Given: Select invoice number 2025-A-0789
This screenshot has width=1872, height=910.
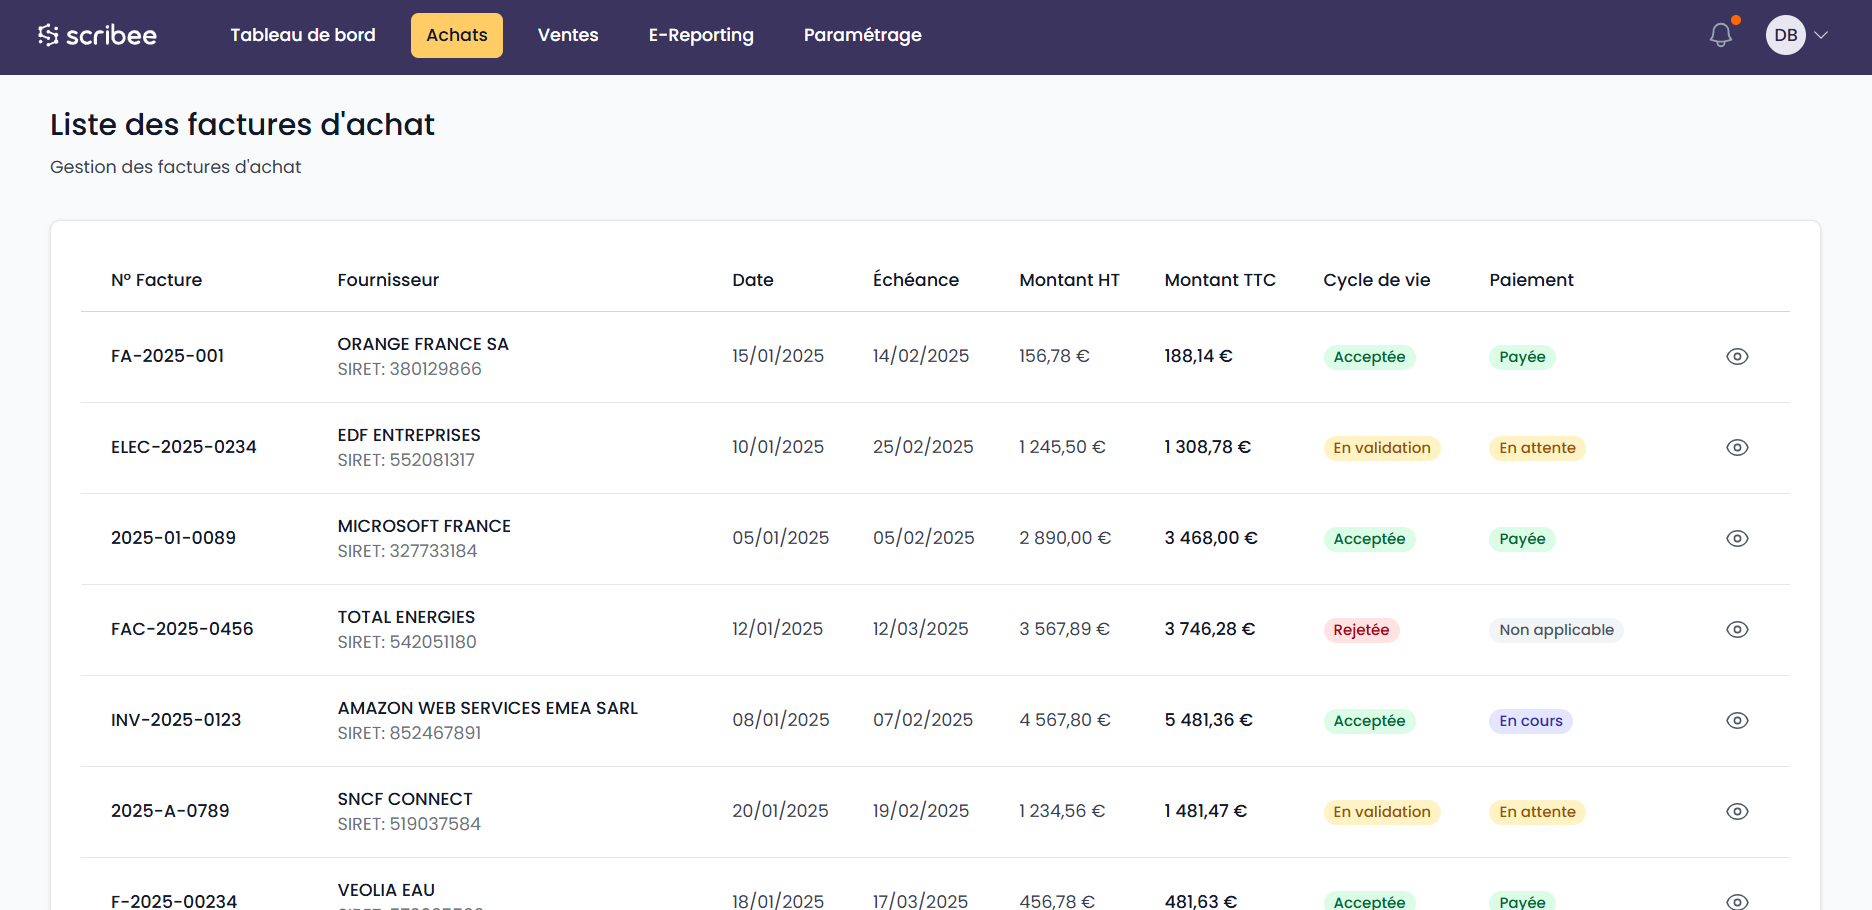Looking at the screenshot, I should point(170,811).
